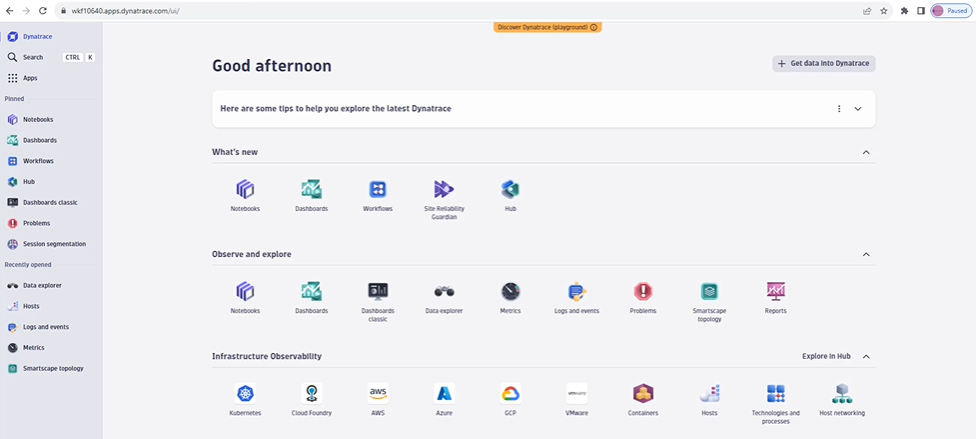Click Explore in Hub link

pos(826,356)
